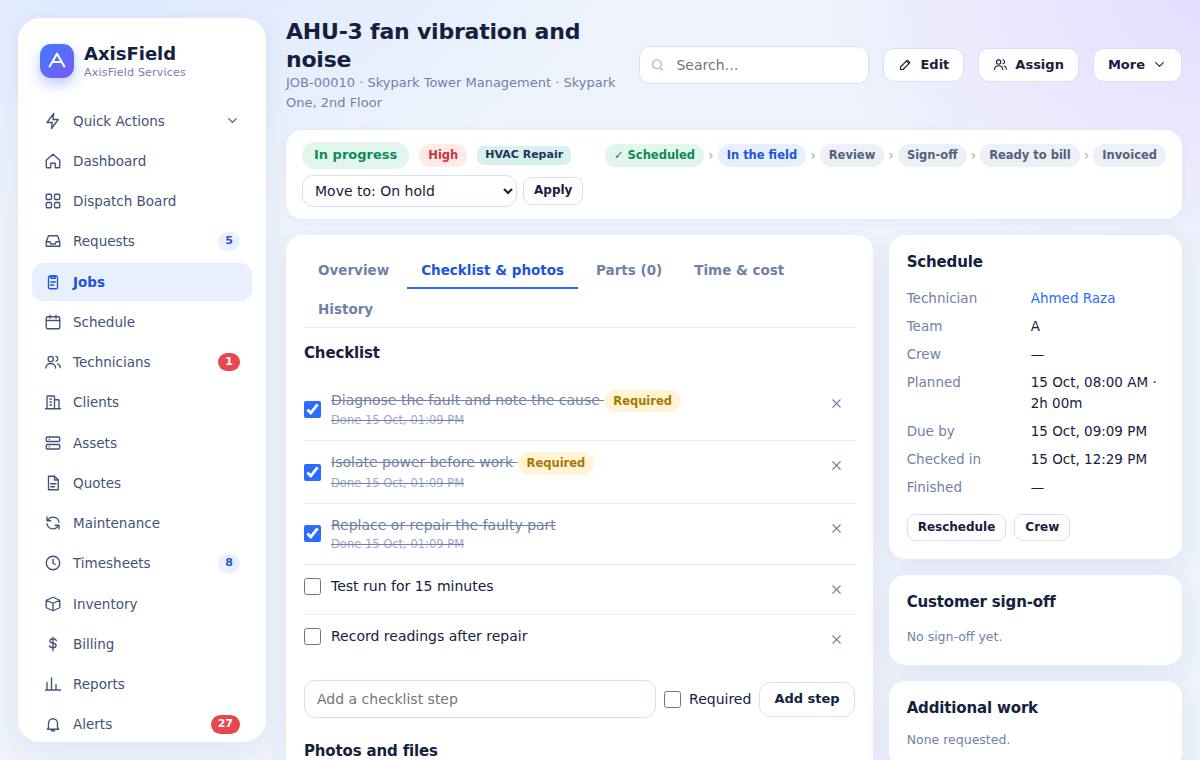Screen dimensions: 1200x760
Task: Expand the More menu button
Action: [x=1137, y=65]
